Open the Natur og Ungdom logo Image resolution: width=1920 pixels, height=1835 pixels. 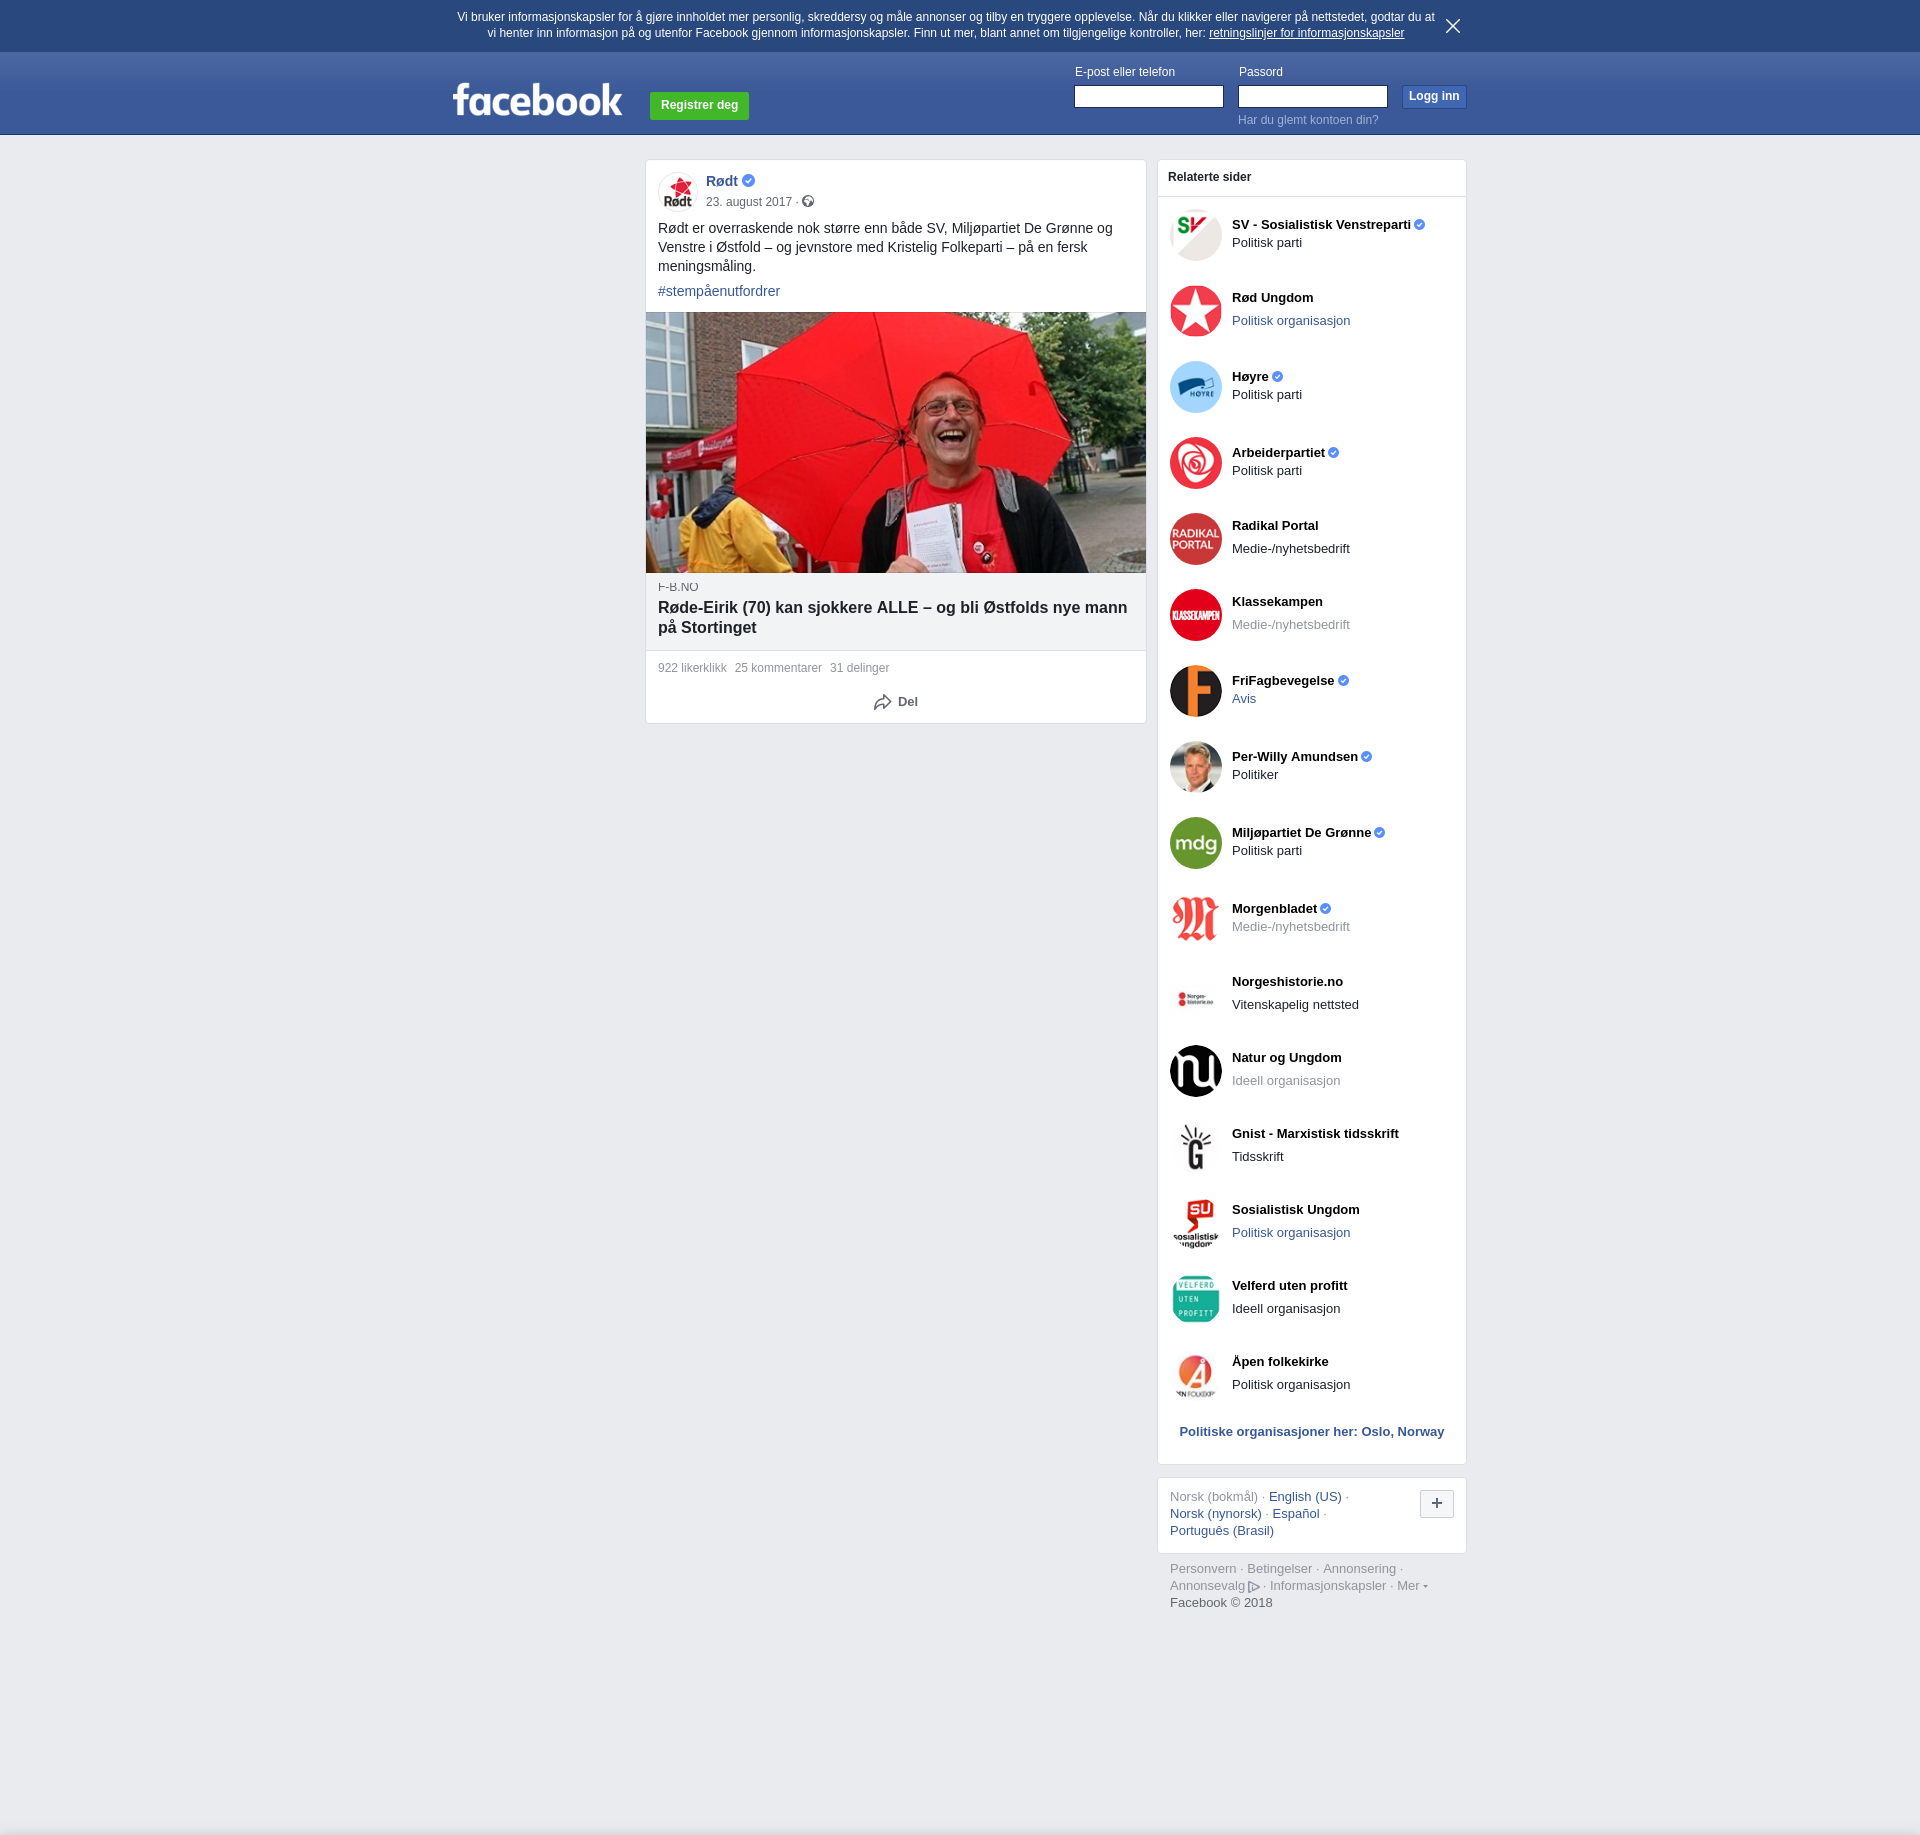click(1196, 1071)
